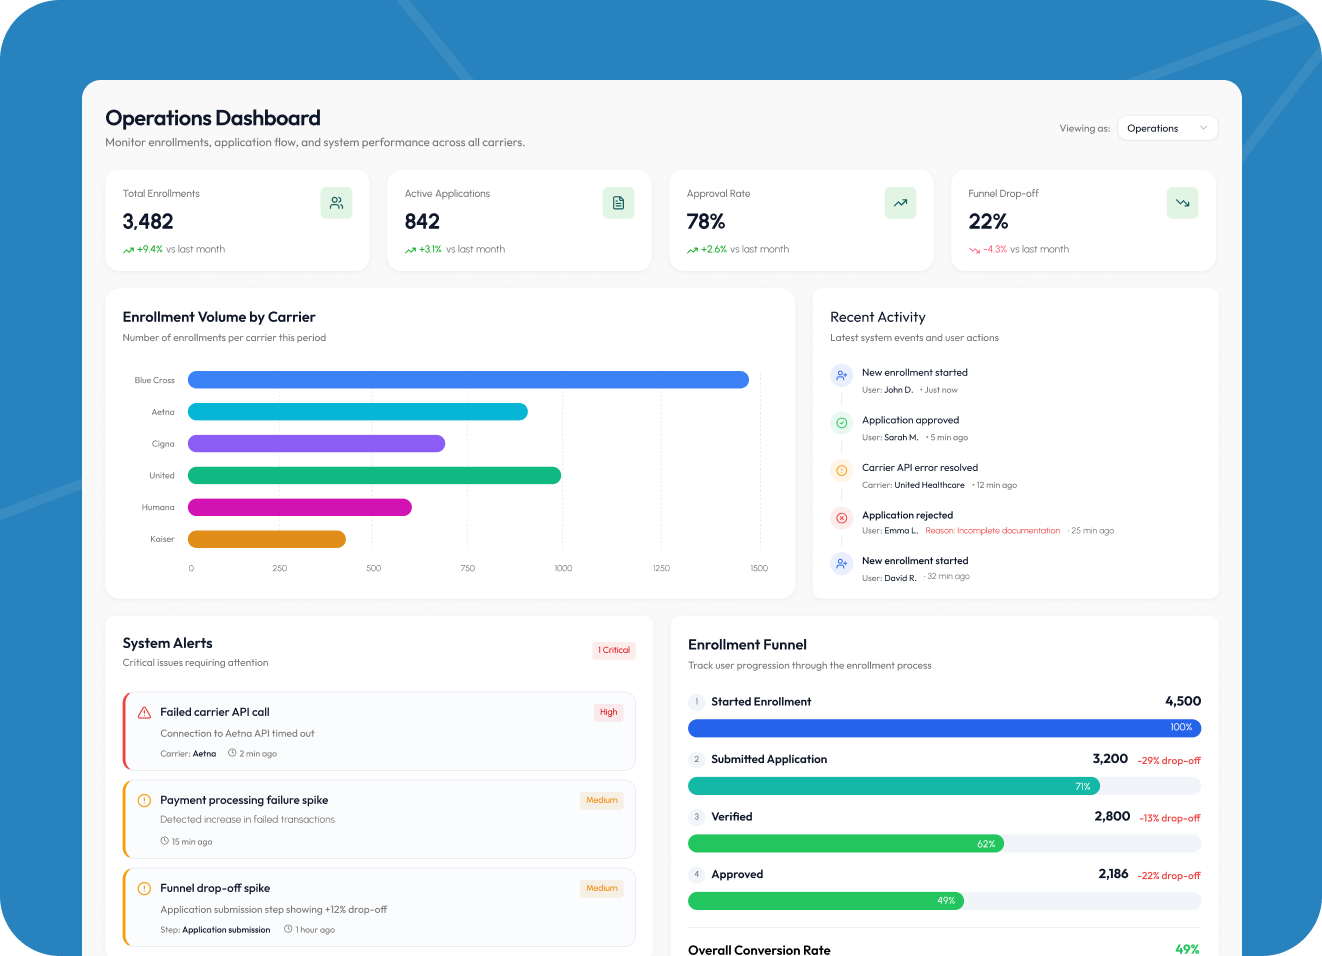
Task: Click the Active Applications document icon
Action: (x=619, y=202)
